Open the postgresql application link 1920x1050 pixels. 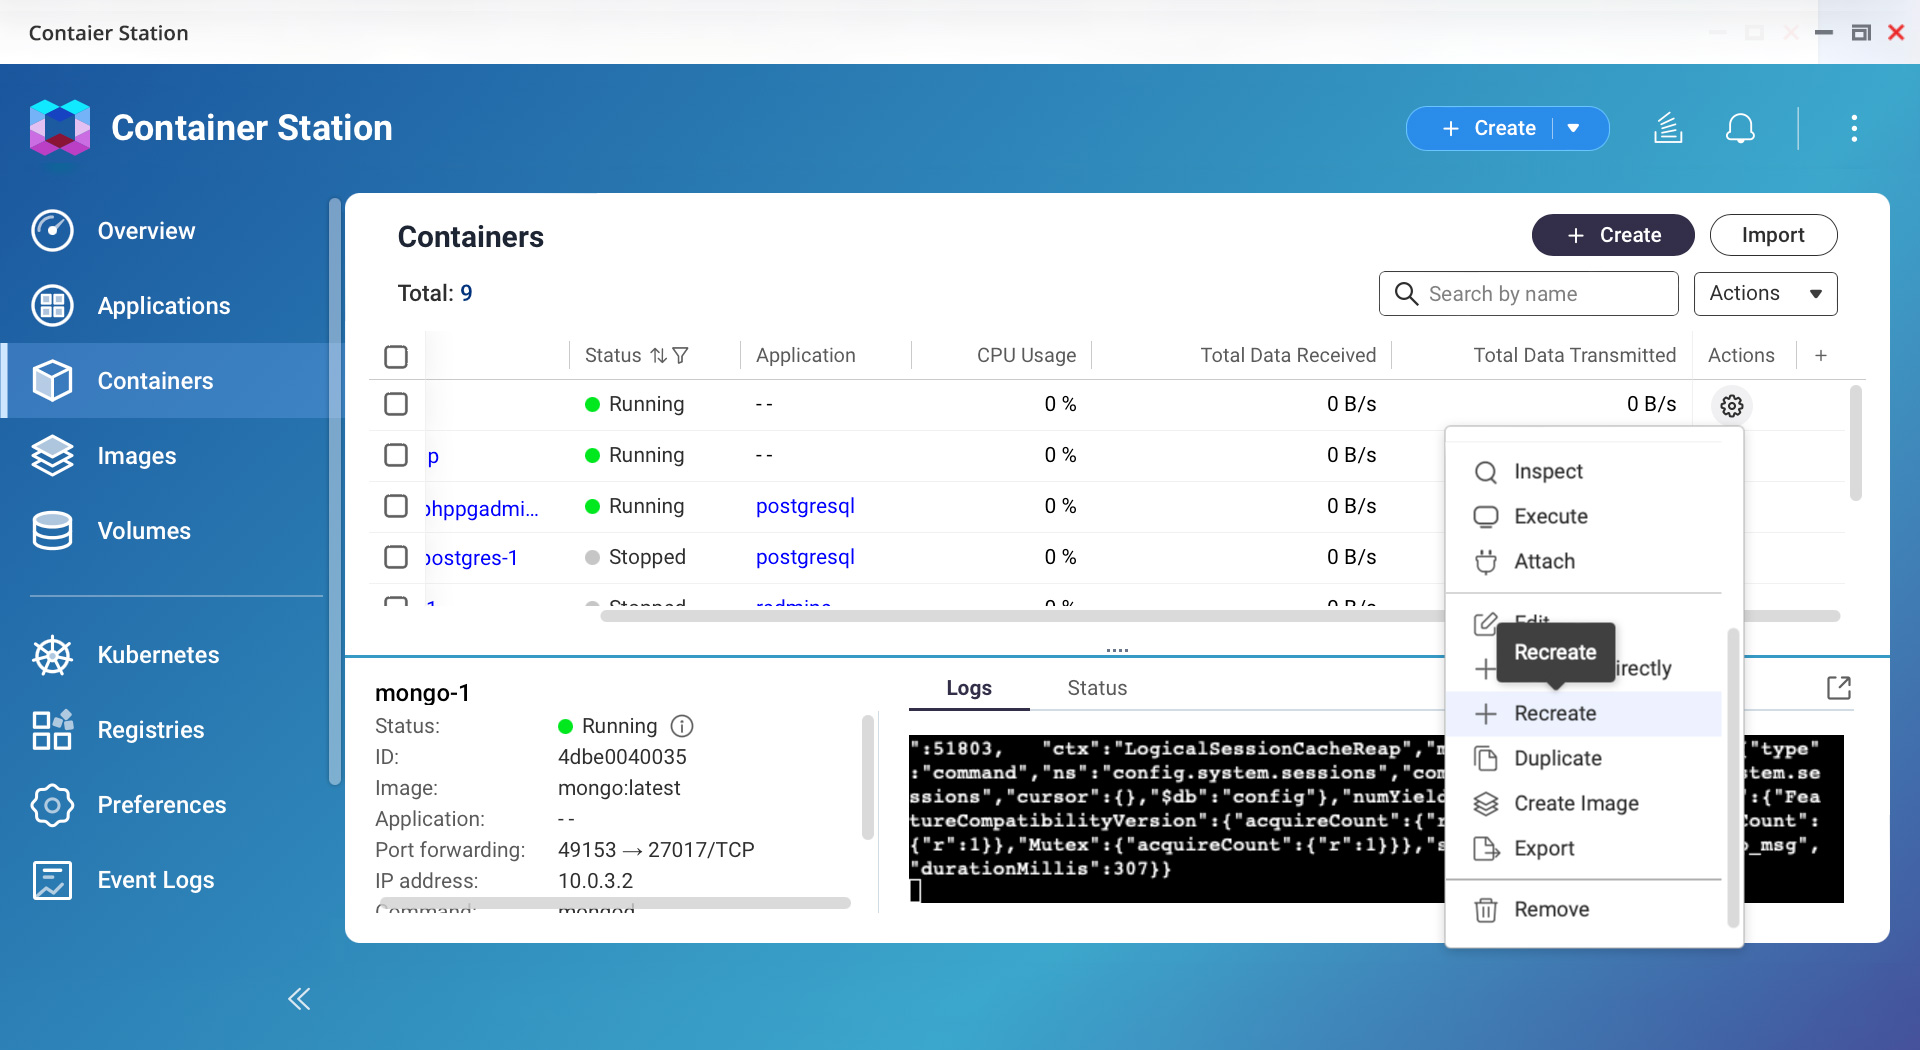(x=805, y=506)
